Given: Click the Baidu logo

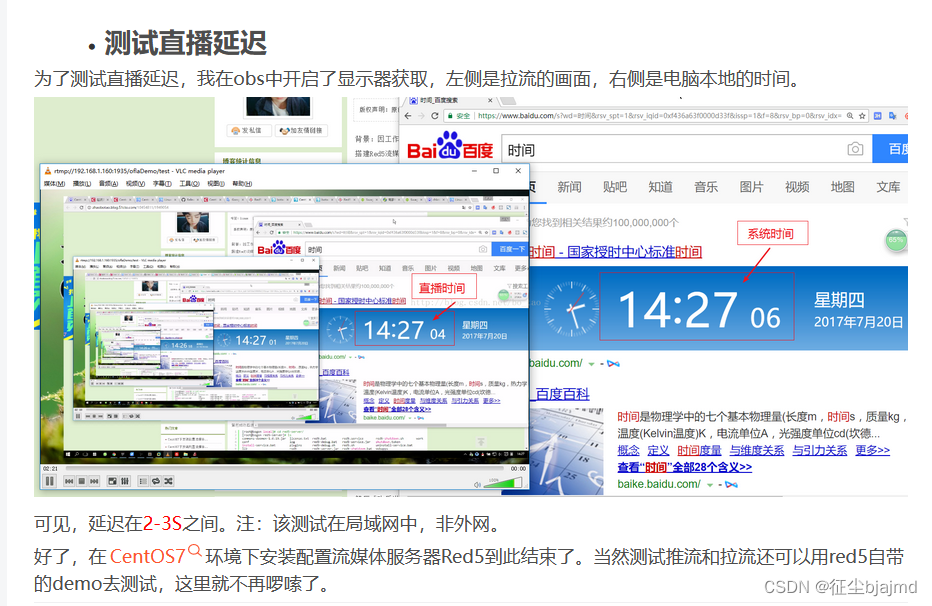Looking at the screenshot, I should [x=450, y=147].
